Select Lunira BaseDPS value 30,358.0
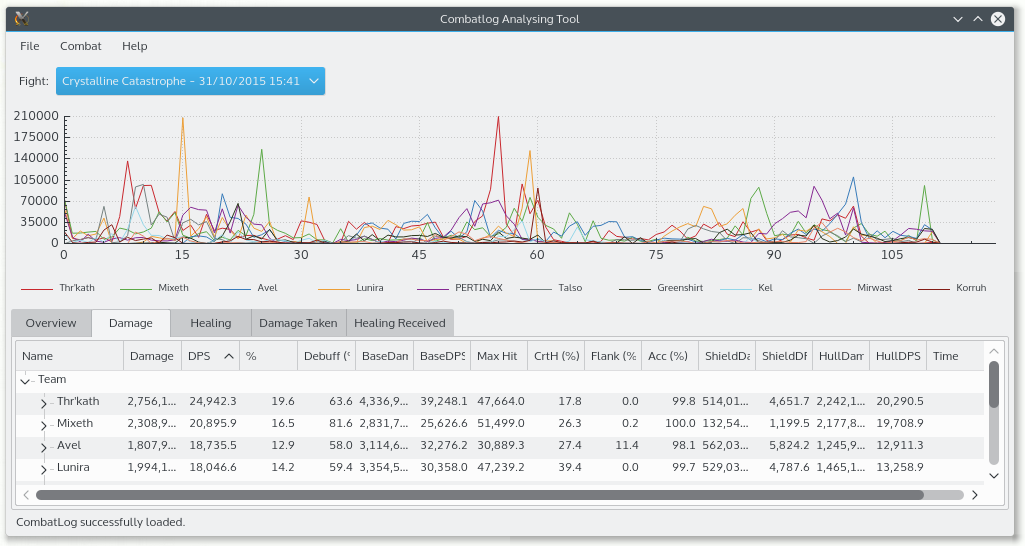1025x546 pixels. [x=444, y=467]
